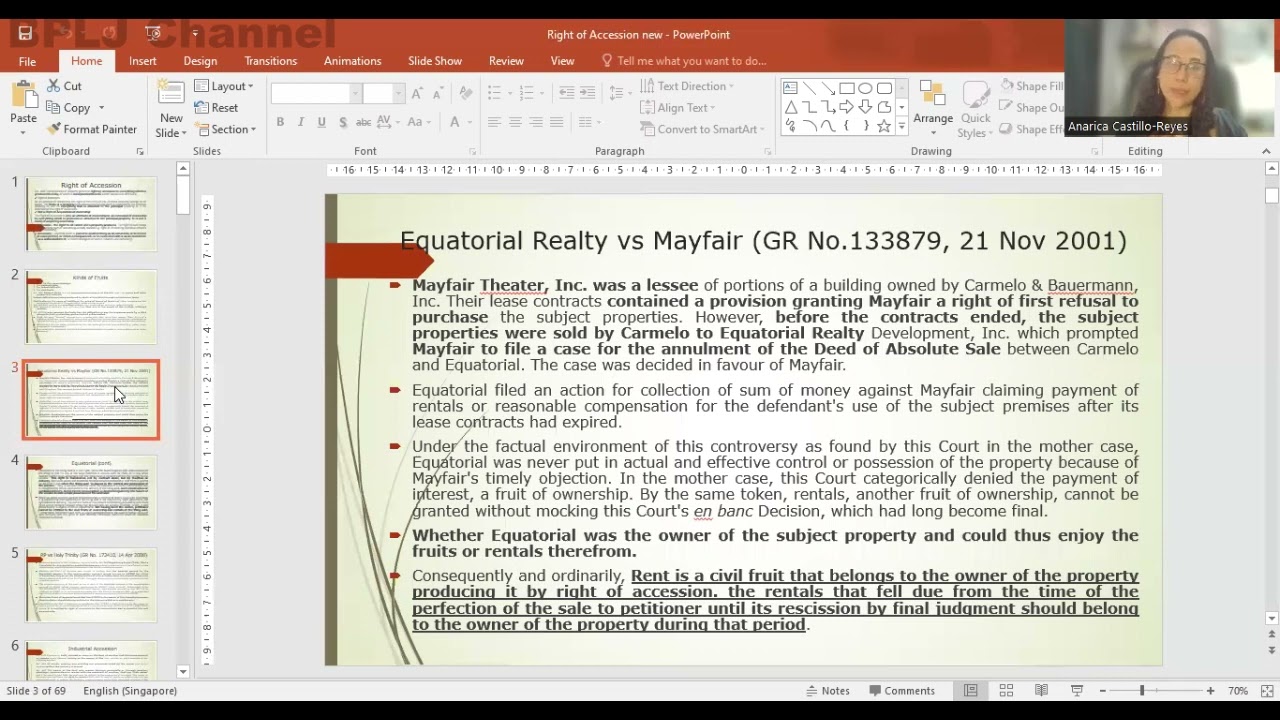Toggle Bold formatting
Viewport: 1280px width, 720px height.
pos(280,122)
